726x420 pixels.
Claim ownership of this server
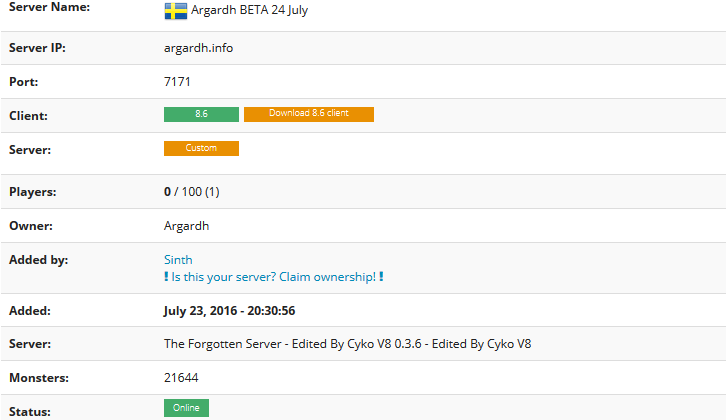274,277
